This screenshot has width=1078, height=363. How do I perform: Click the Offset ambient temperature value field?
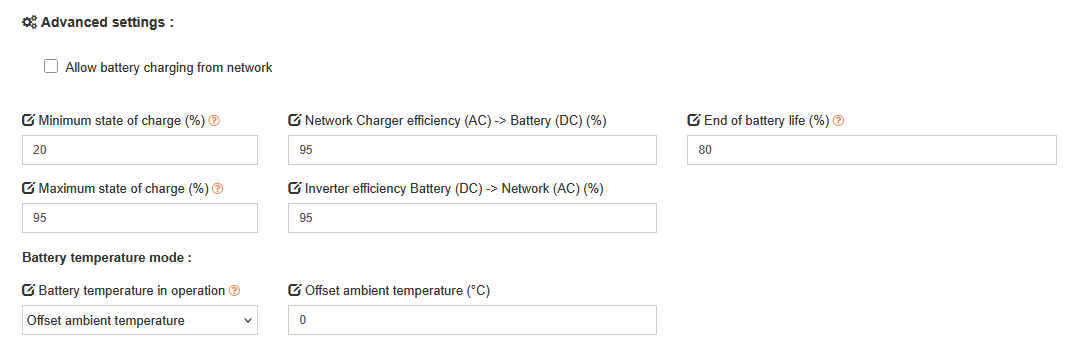[x=472, y=320]
